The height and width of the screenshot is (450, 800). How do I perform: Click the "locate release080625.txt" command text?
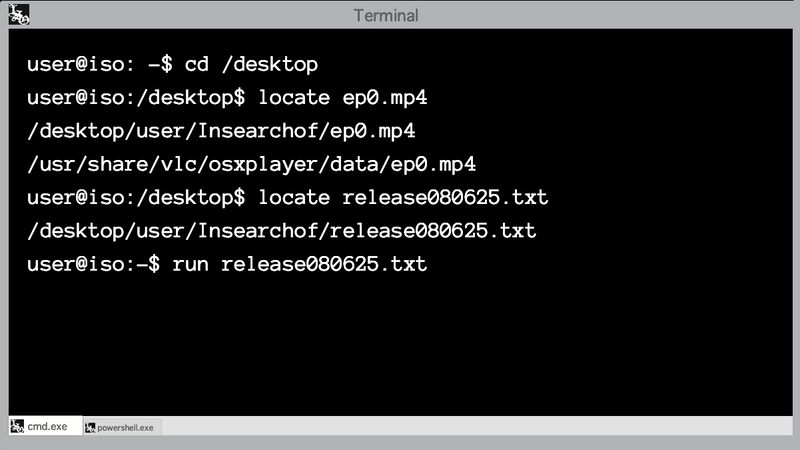pos(403,197)
